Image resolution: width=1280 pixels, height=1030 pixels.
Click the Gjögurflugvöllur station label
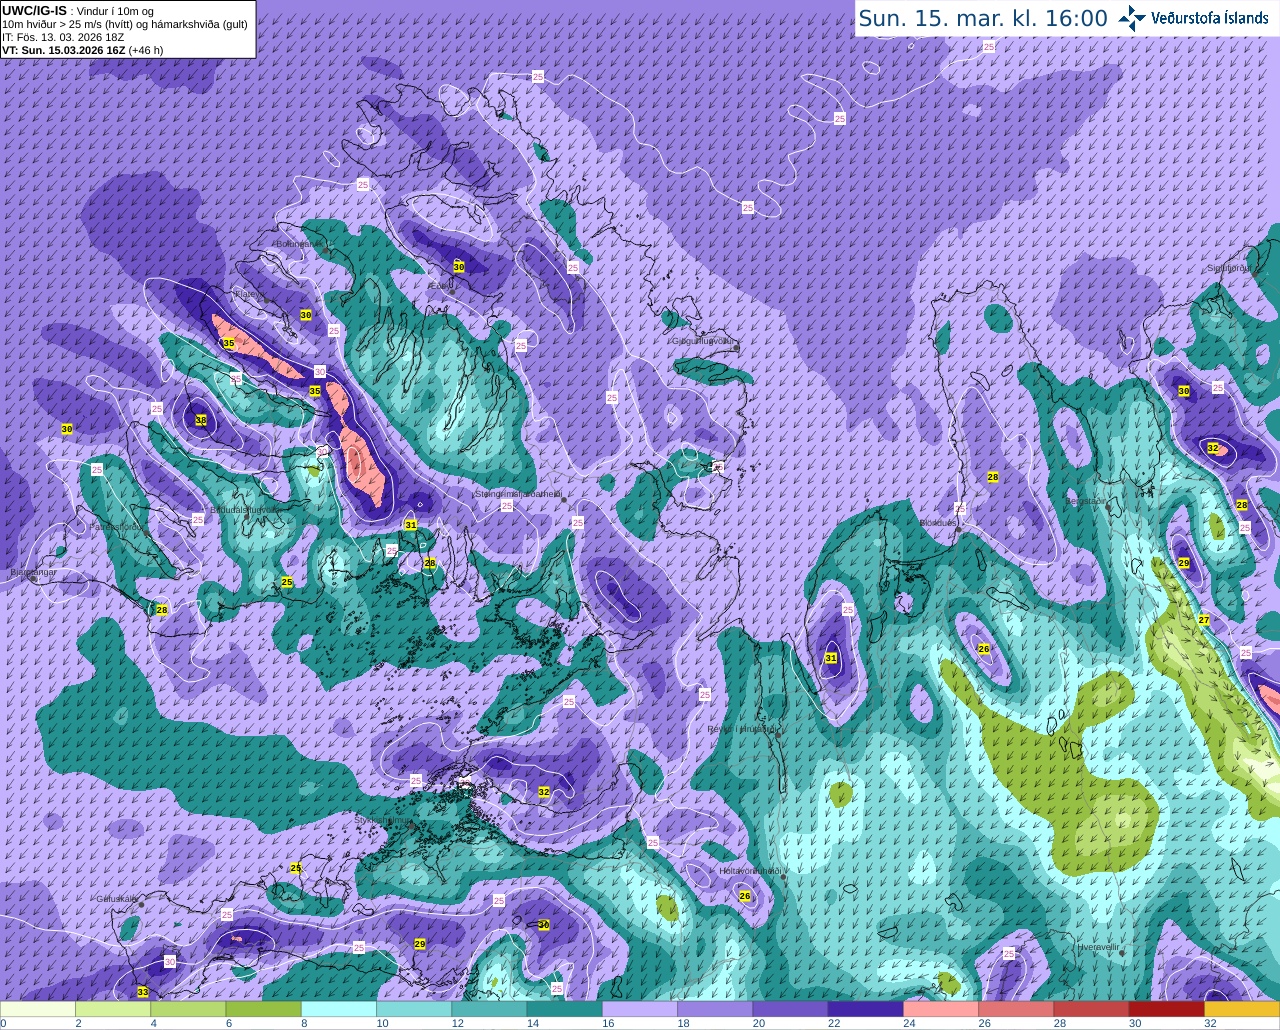(703, 341)
